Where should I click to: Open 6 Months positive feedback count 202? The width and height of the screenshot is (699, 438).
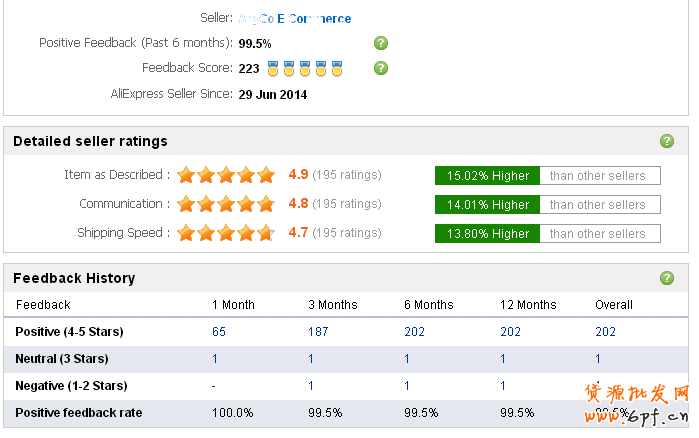(414, 332)
